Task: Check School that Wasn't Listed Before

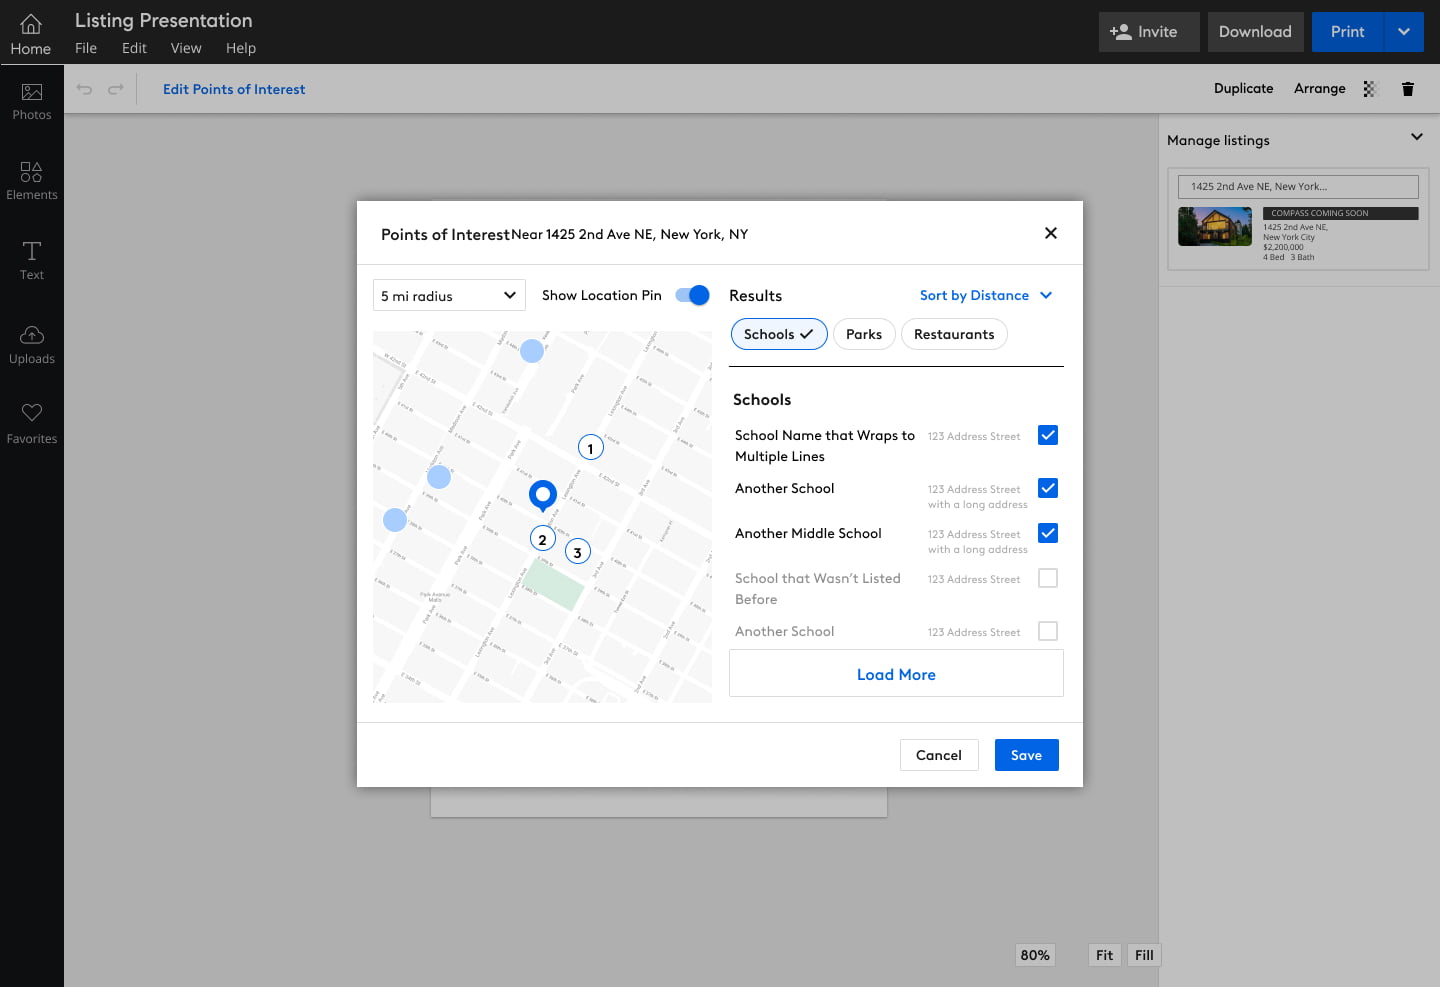Action: [x=1048, y=578]
